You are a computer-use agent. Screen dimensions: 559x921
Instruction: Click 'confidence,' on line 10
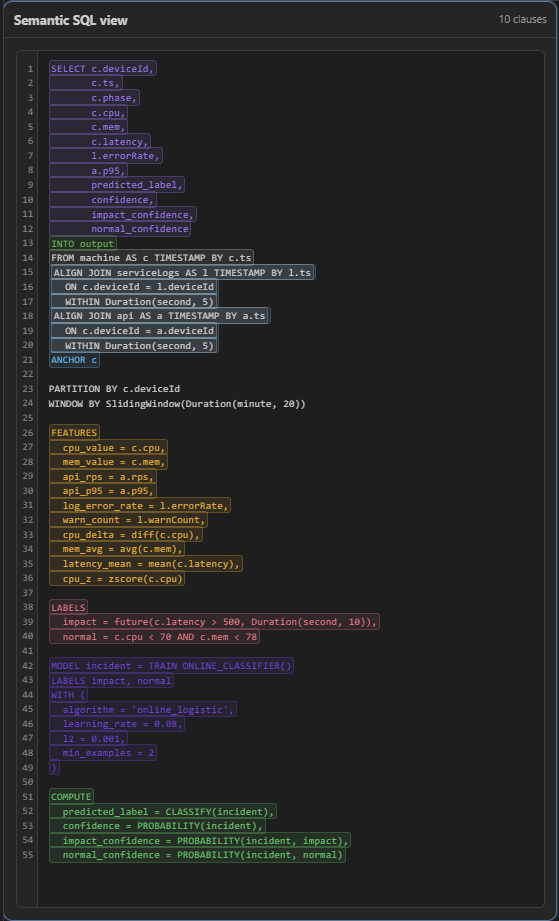pos(103,200)
